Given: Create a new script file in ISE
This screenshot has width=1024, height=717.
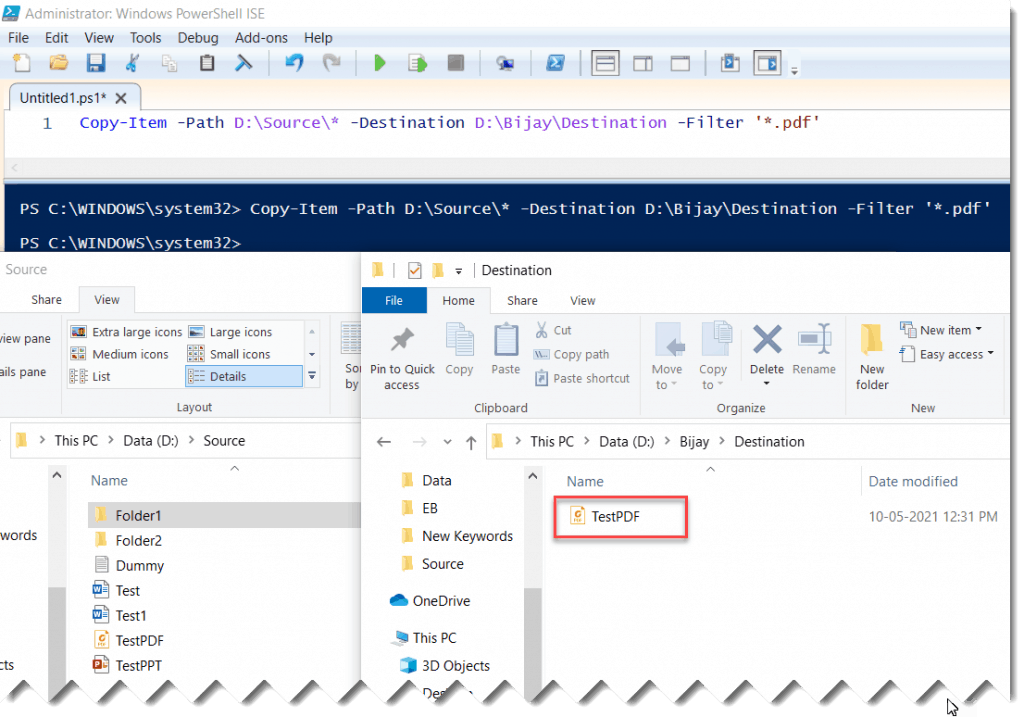Looking at the screenshot, I should [x=21, y=62].
